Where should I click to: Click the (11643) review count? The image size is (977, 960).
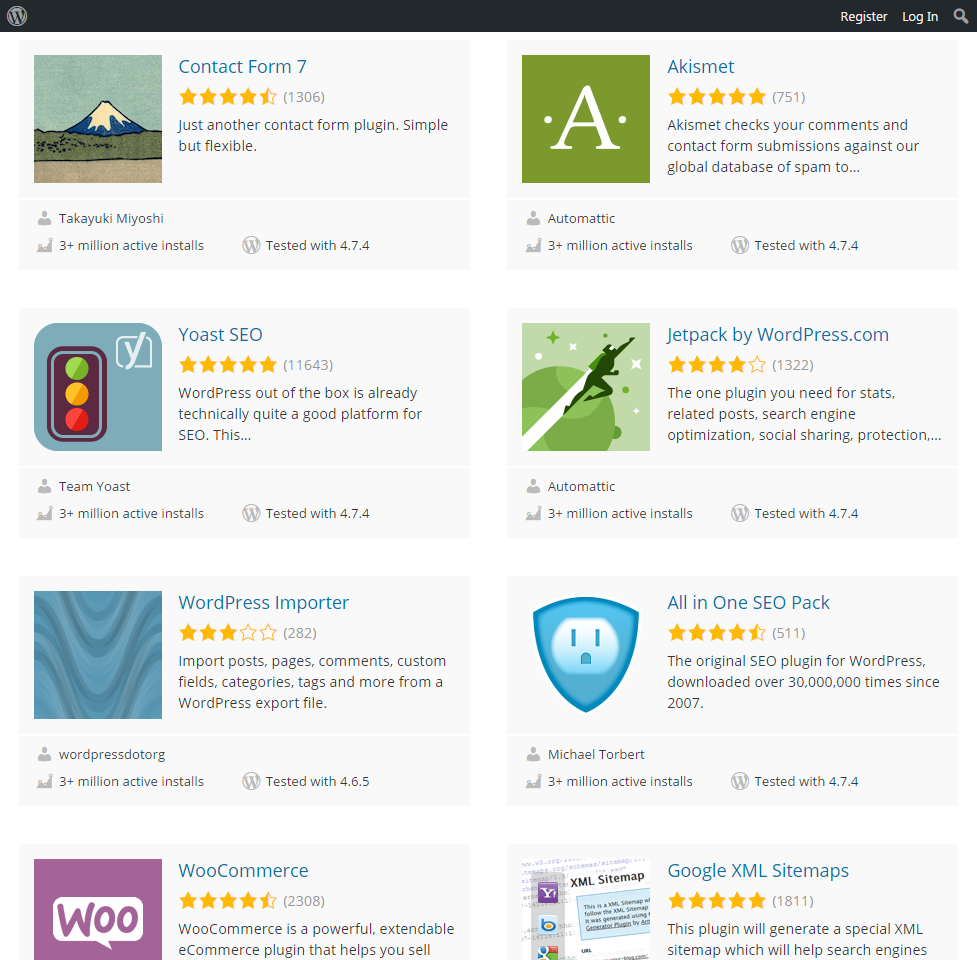308,365
